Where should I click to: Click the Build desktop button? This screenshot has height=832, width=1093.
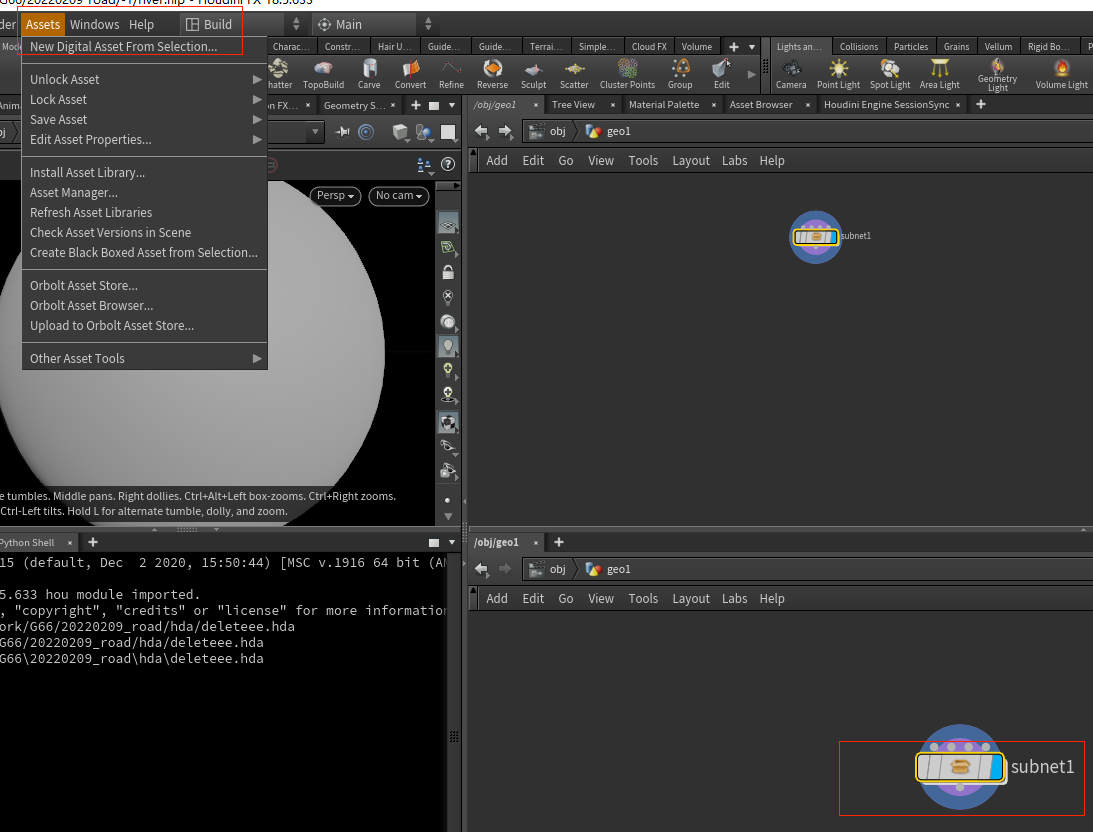209,24
